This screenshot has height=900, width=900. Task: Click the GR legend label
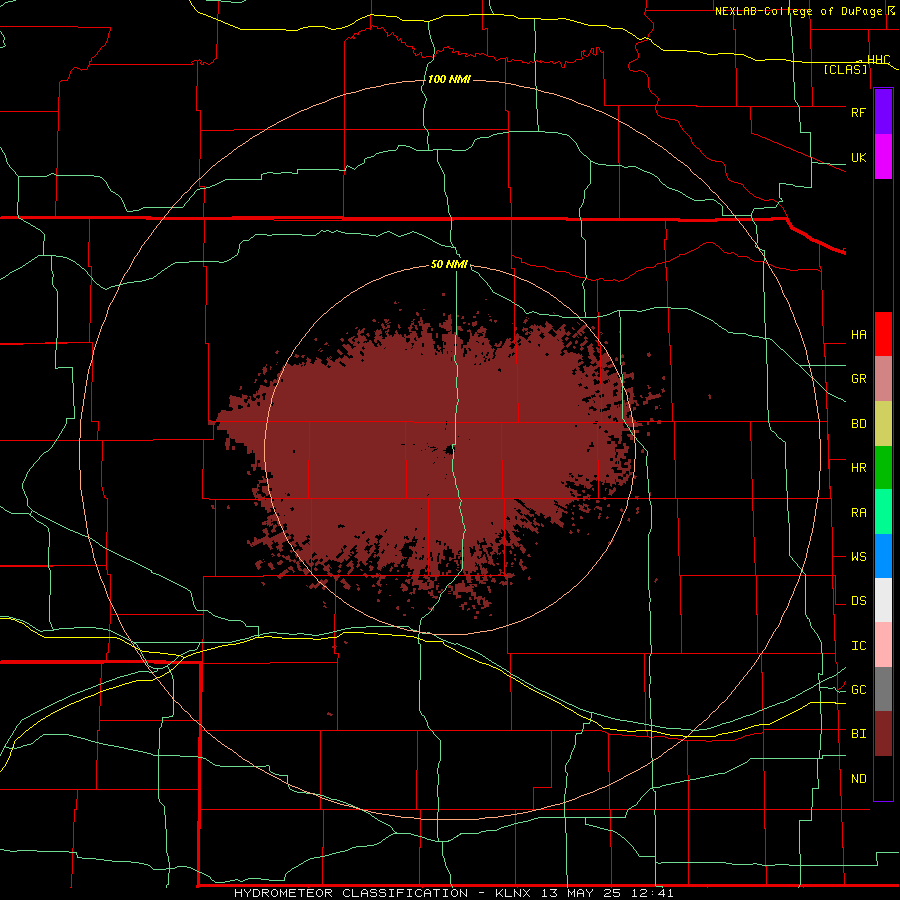pos(858,379)
